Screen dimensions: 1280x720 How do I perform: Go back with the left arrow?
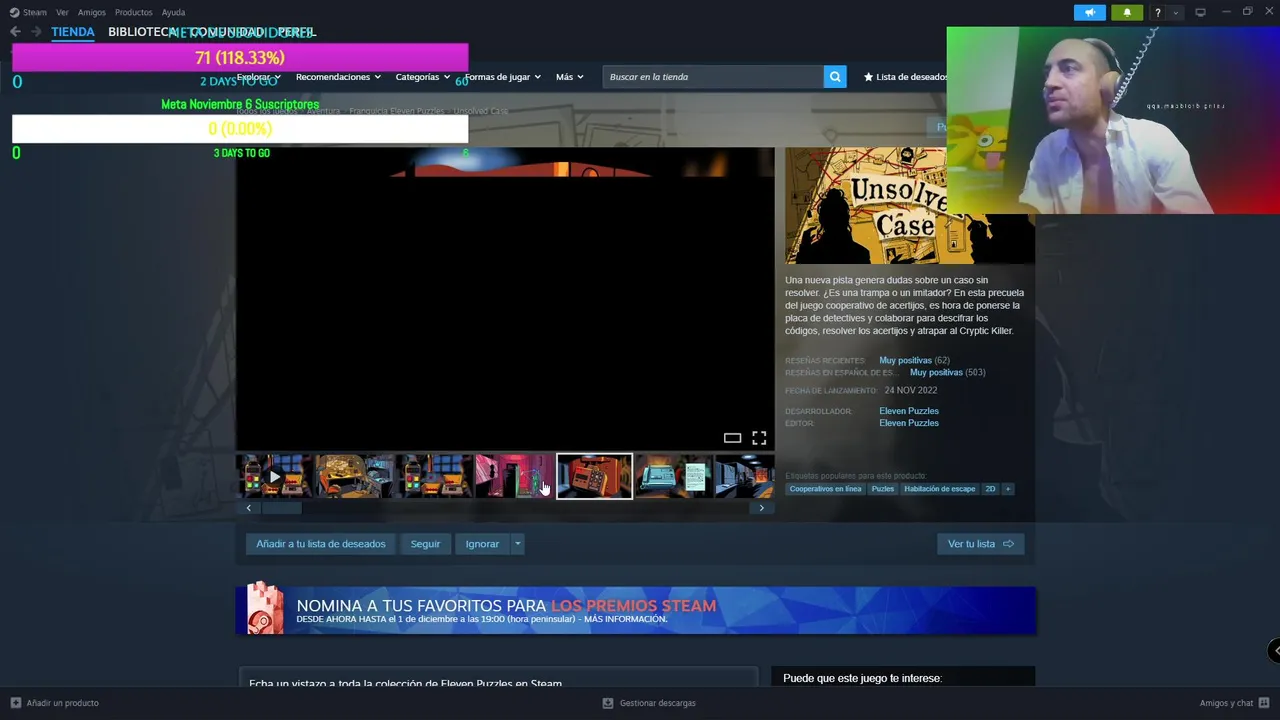[x=15, y=32]
